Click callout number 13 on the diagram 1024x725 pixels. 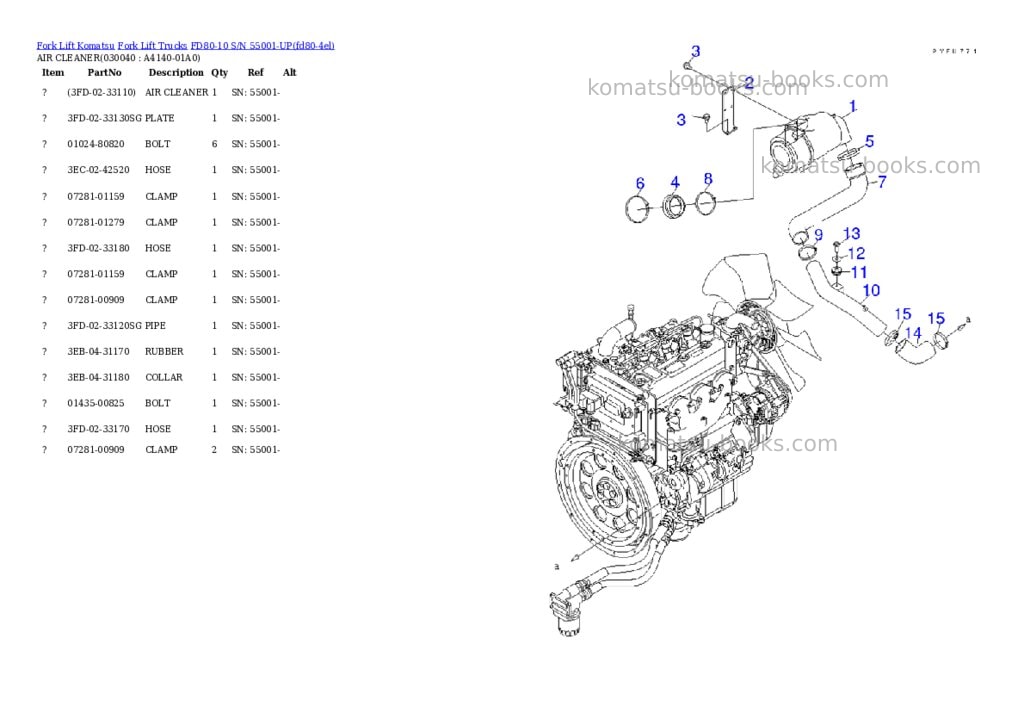pyautogui.click(x=852, y=233)
